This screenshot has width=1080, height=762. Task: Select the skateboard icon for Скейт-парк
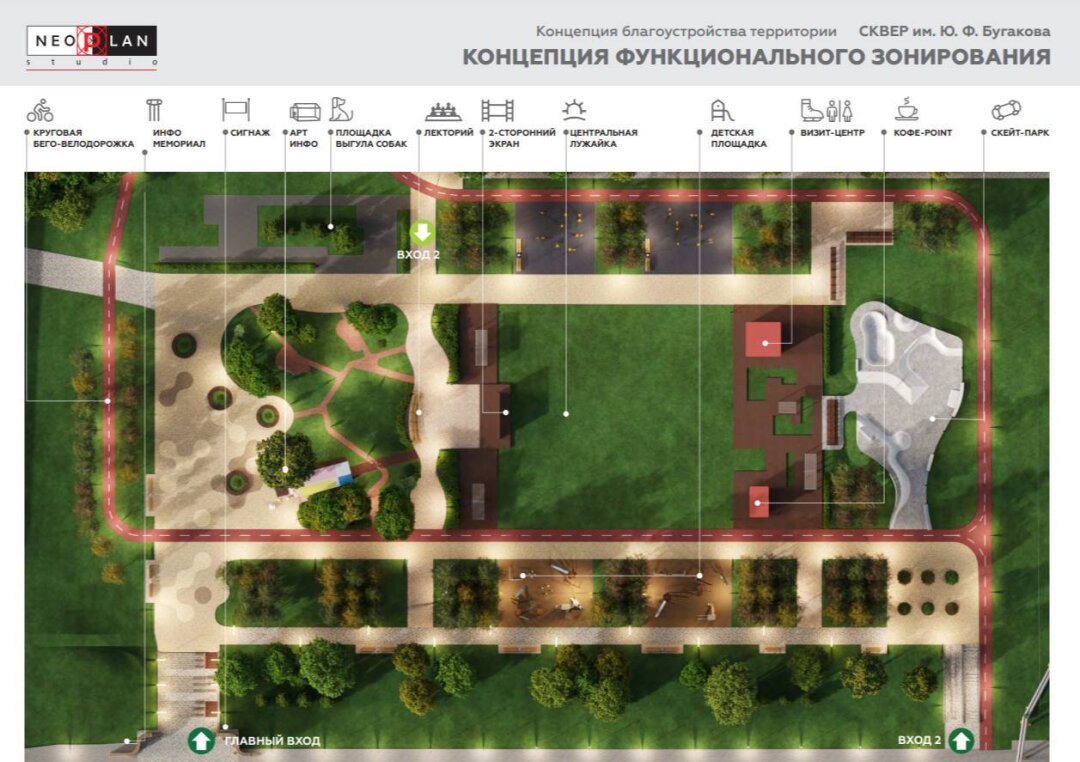[x=1005, y=110]
